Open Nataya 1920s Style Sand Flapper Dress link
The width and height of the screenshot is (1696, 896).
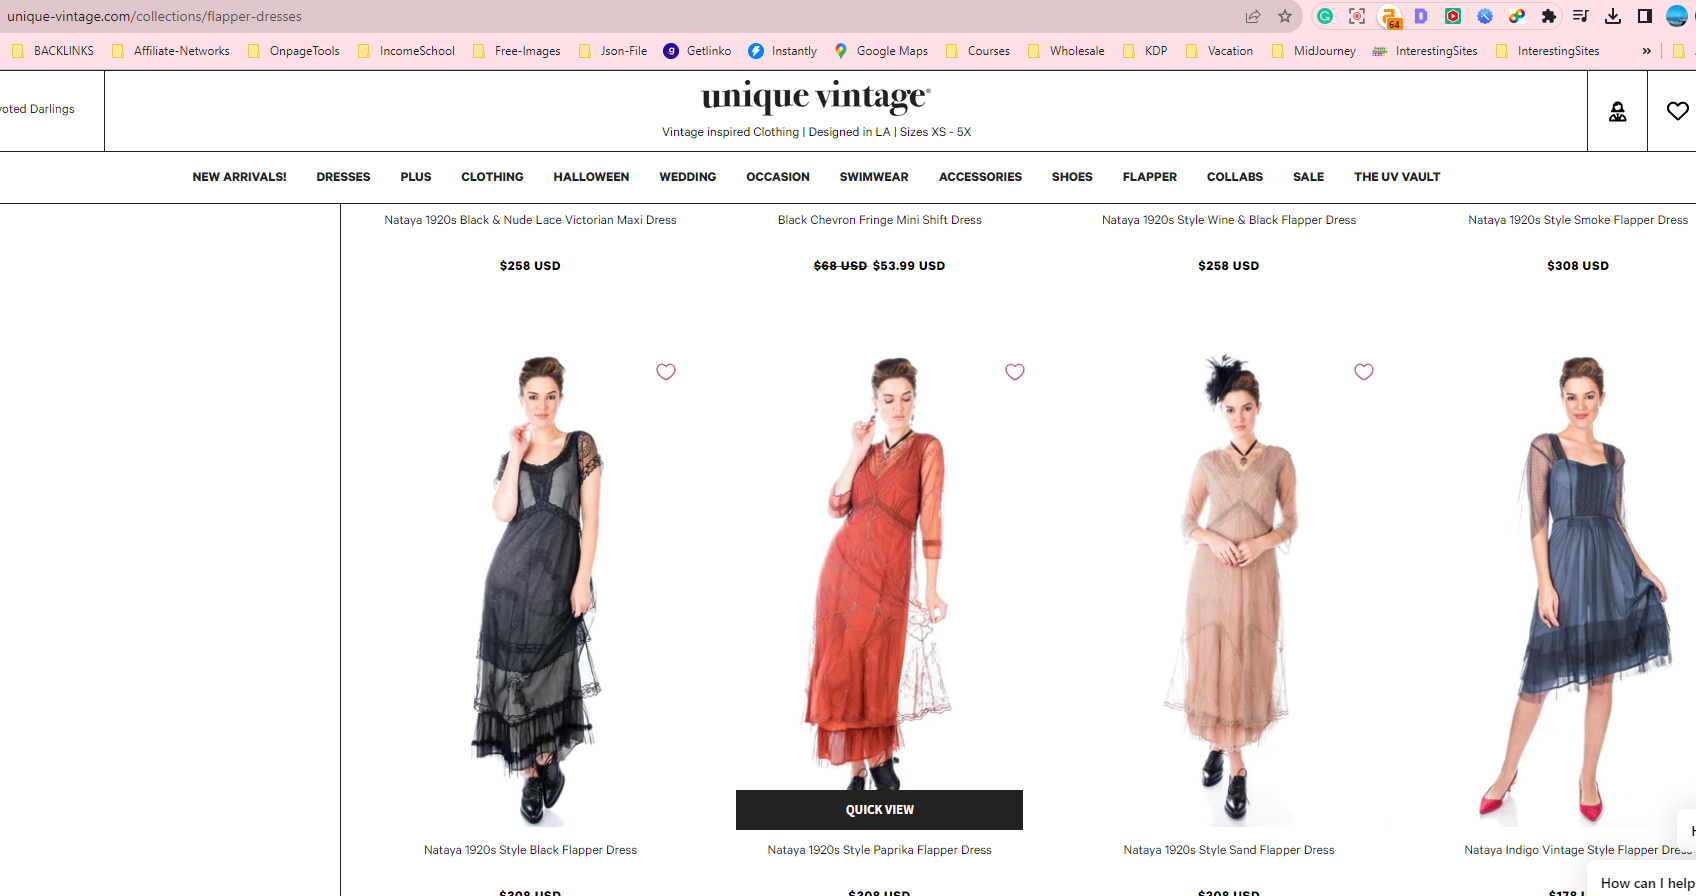pyautogui.click(x=1228, y=850)
